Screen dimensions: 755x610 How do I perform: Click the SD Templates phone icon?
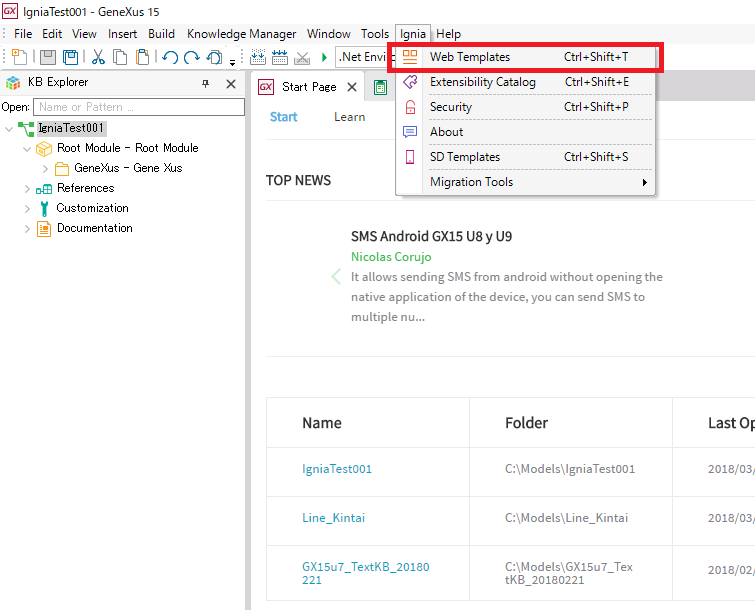[410, 157]
